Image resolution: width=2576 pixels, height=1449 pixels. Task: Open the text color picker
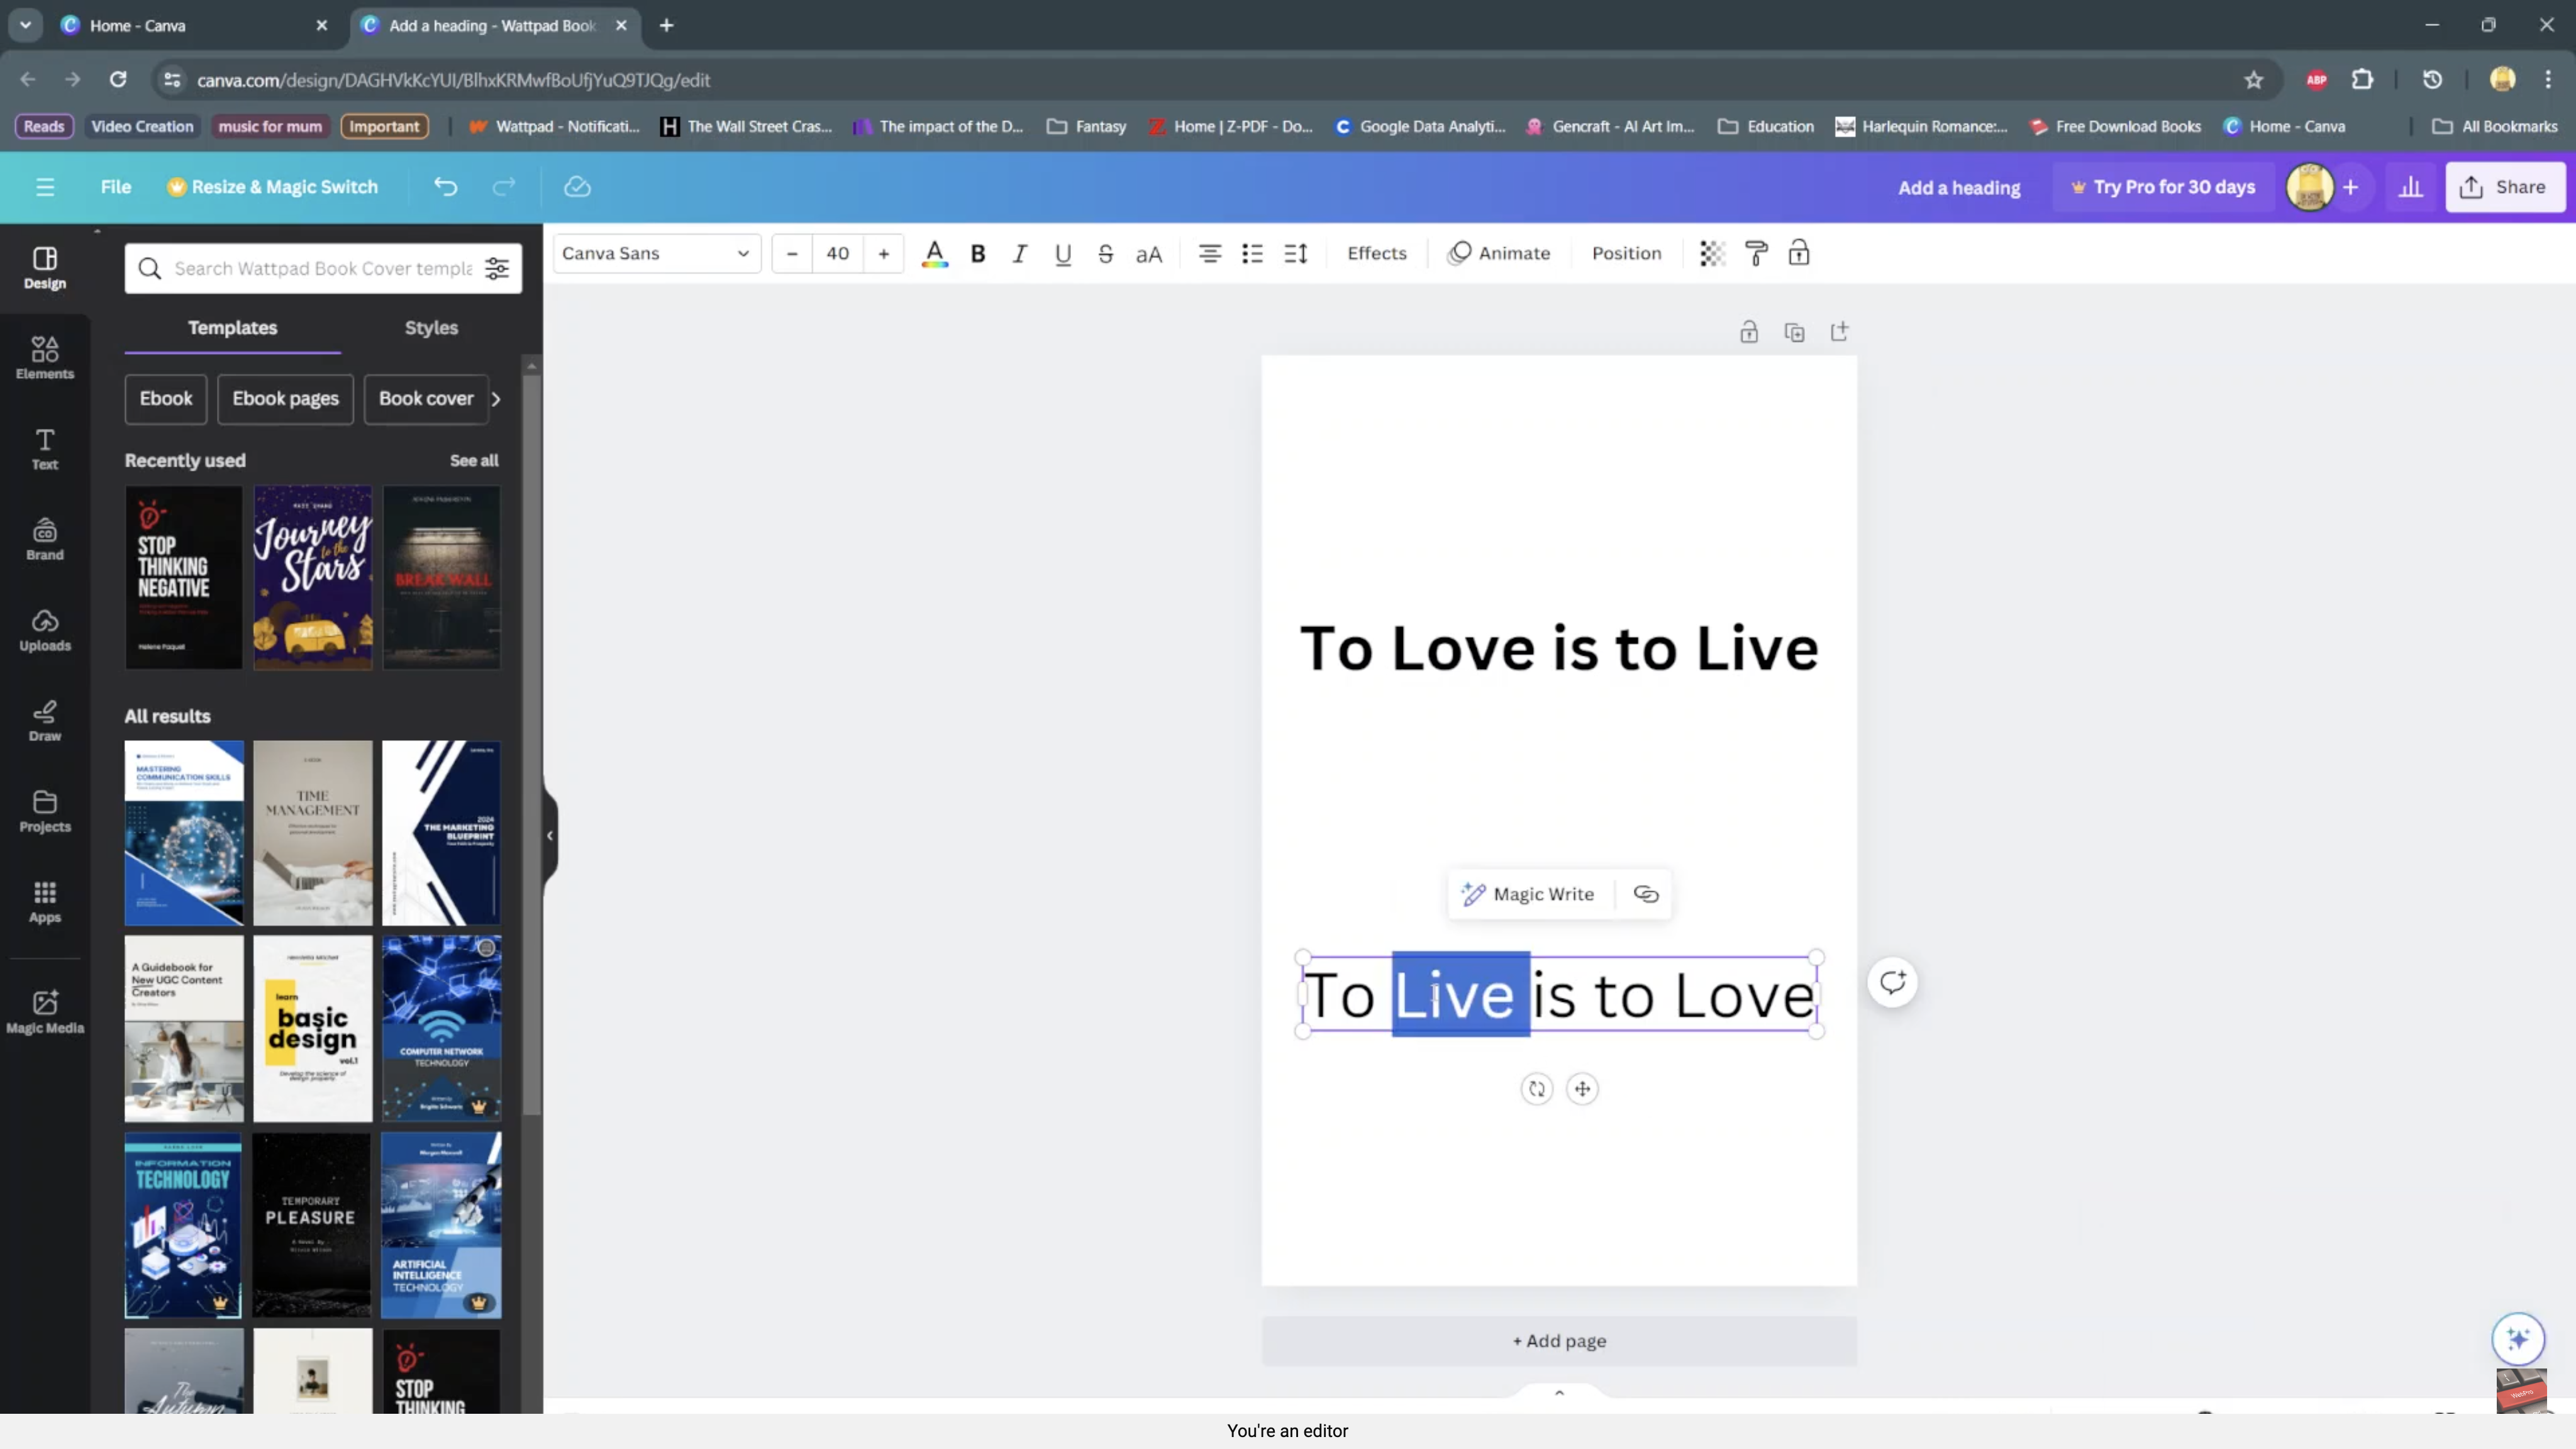934,254
